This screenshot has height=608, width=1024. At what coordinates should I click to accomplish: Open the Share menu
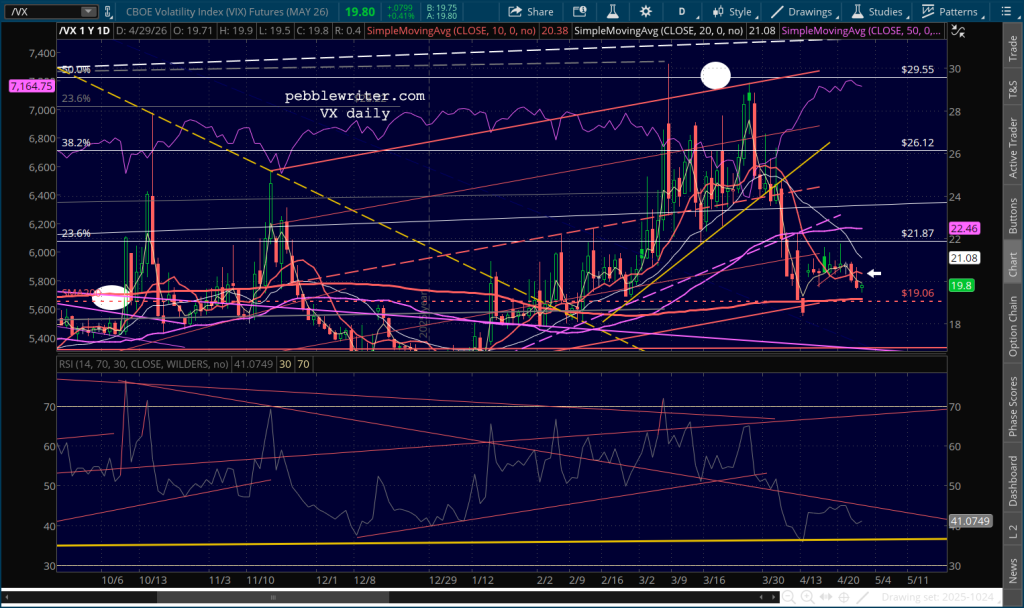[x=530, y=12]
